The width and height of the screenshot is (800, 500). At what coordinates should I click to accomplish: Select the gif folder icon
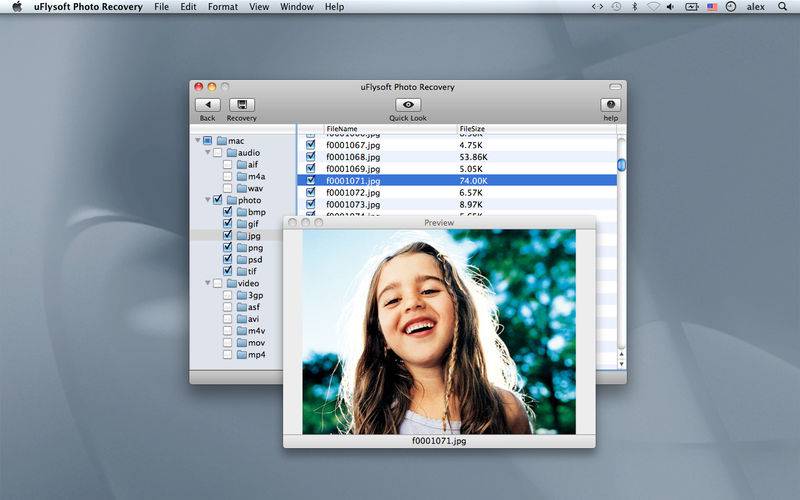pyautogui.click(x=242, y=223)
